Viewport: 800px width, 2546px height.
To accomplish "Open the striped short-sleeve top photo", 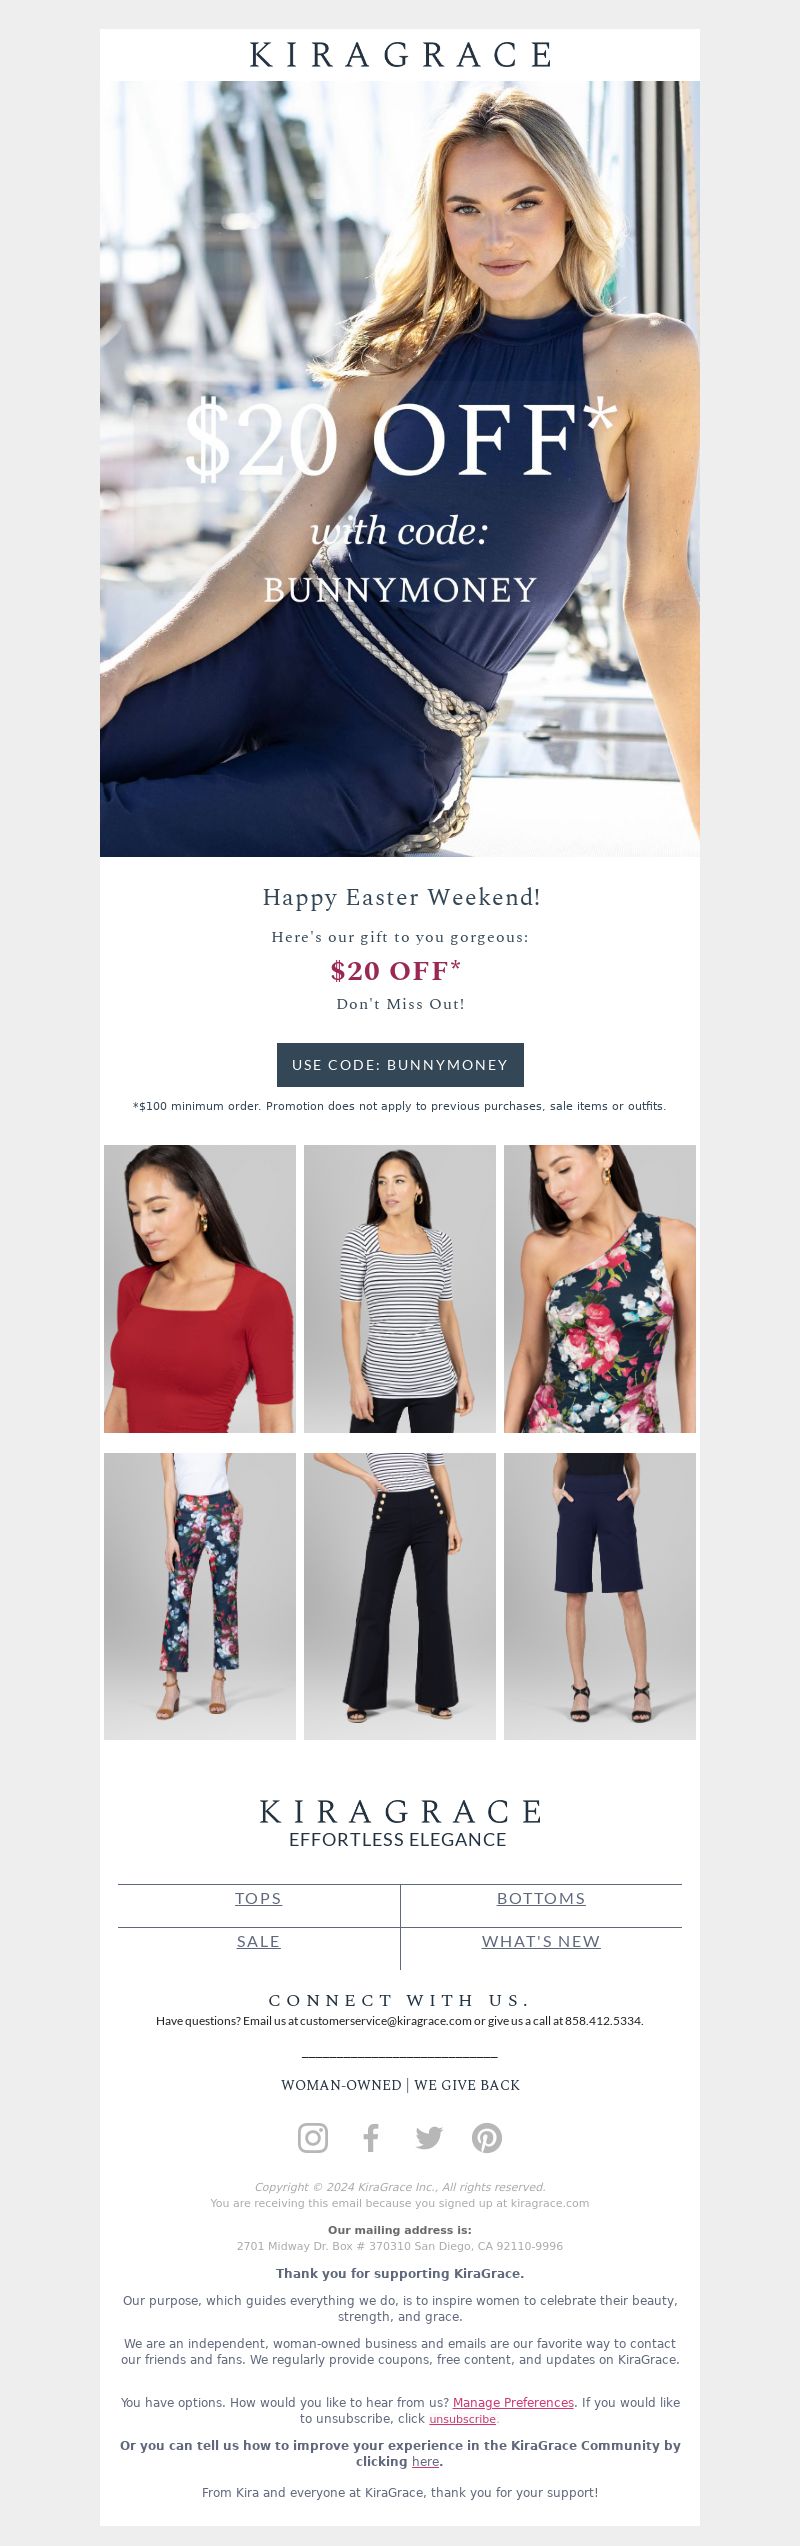I will tap(400, 1289).
